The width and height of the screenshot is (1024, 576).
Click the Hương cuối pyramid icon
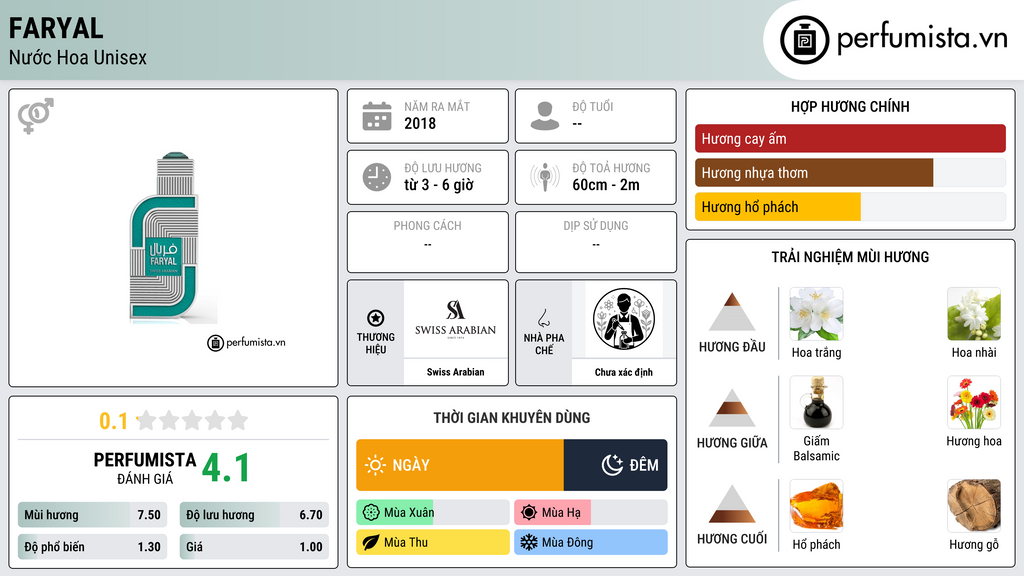pos(732,504)
